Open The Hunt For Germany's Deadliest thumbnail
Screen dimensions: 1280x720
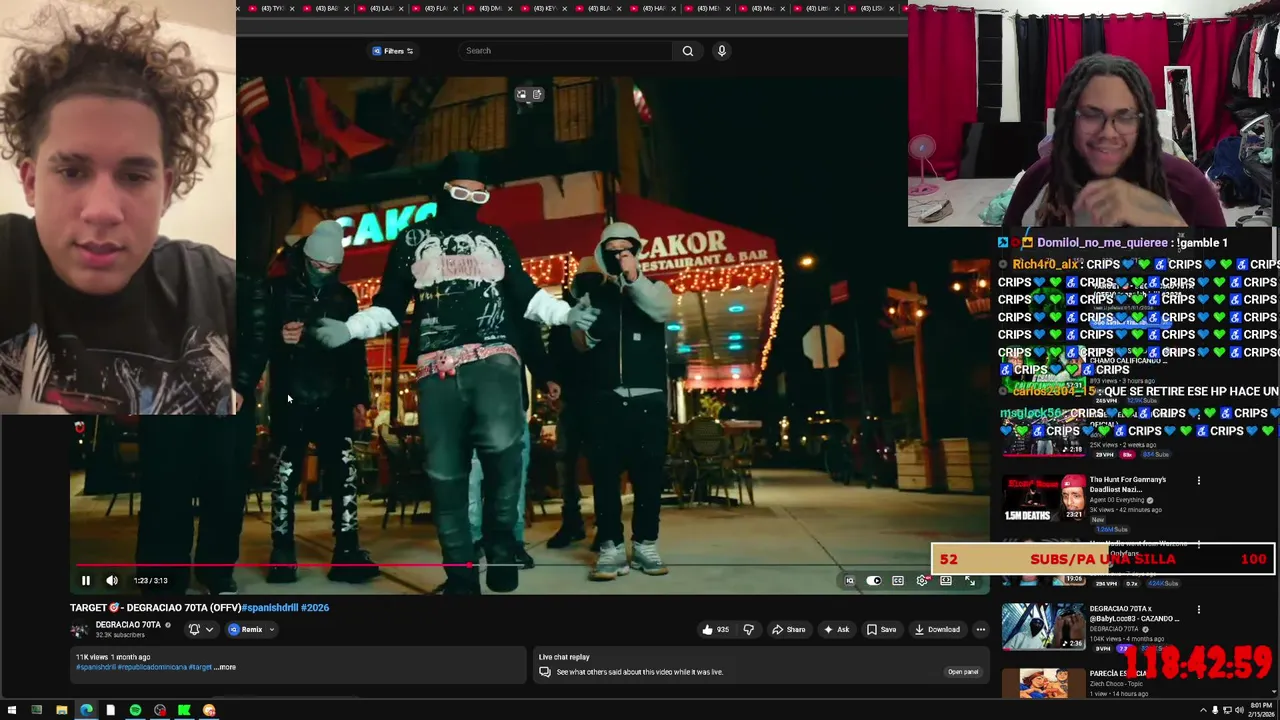(x=1043, y=498)
